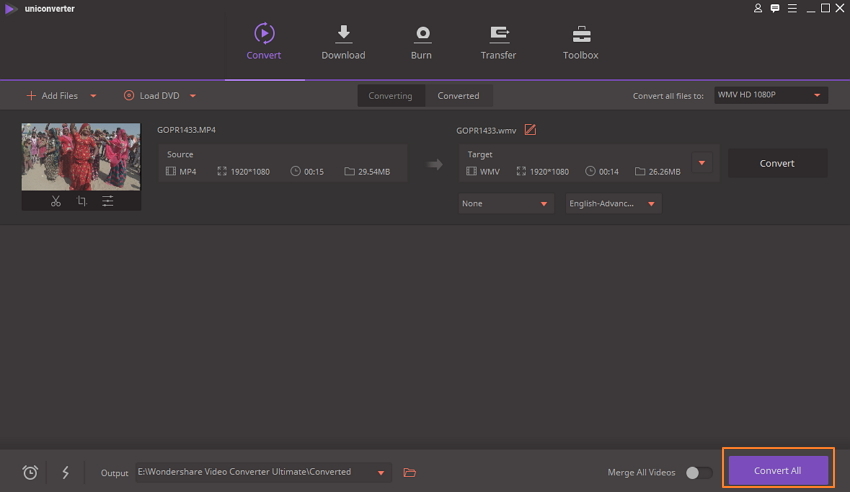Open the Convert tab
850x492 pixels.
263,41
